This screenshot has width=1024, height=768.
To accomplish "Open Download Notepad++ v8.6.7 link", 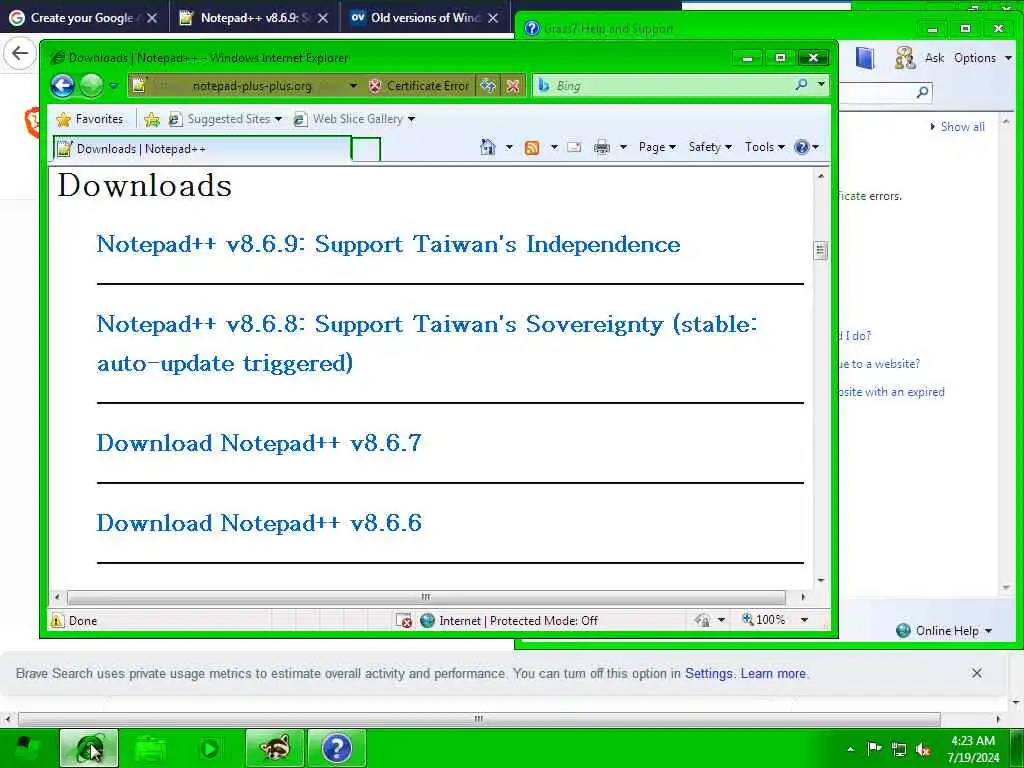I will 259,443.
